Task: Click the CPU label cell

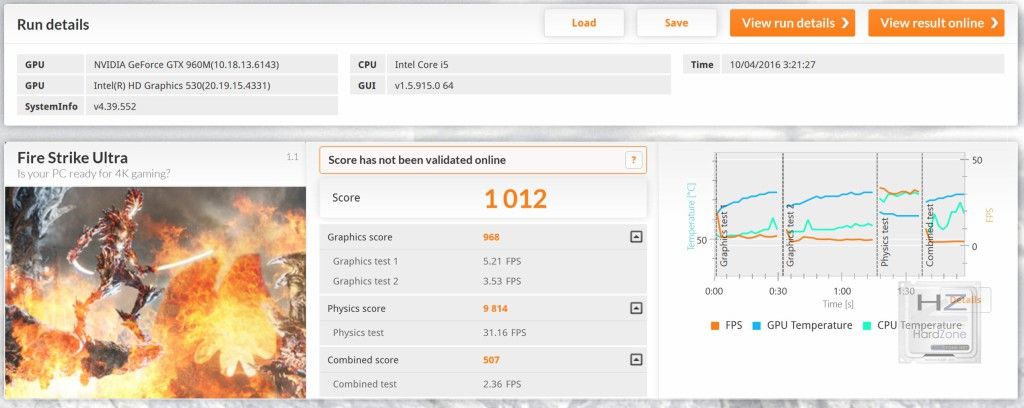Action: click(x=368, y=64)
